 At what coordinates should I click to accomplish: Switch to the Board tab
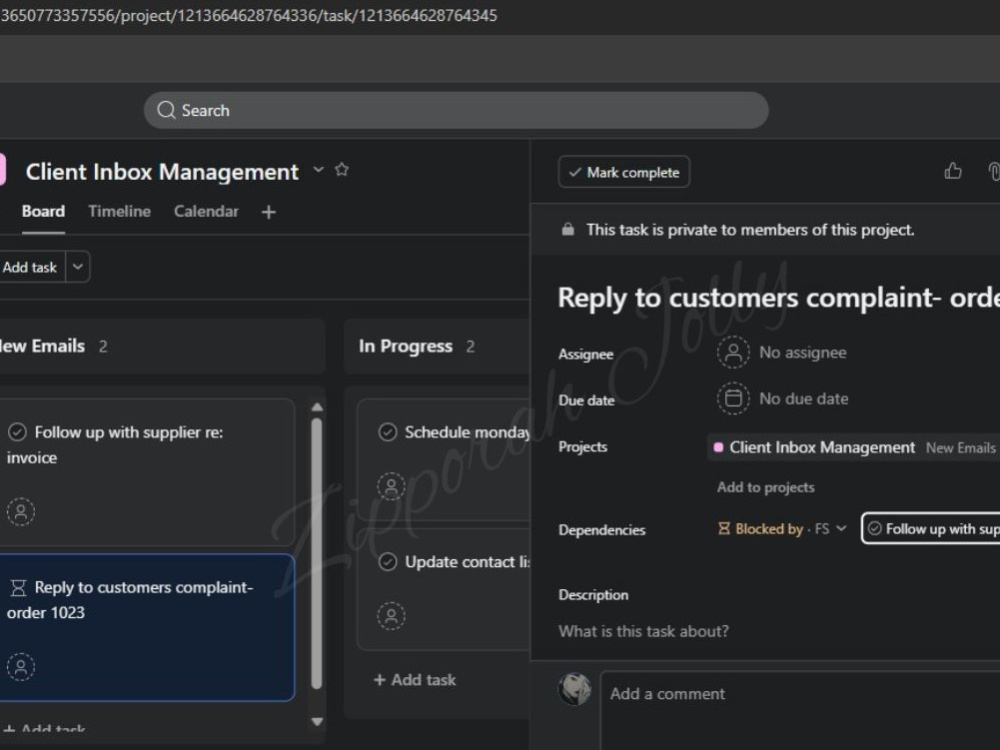click(x=43, y=211)
